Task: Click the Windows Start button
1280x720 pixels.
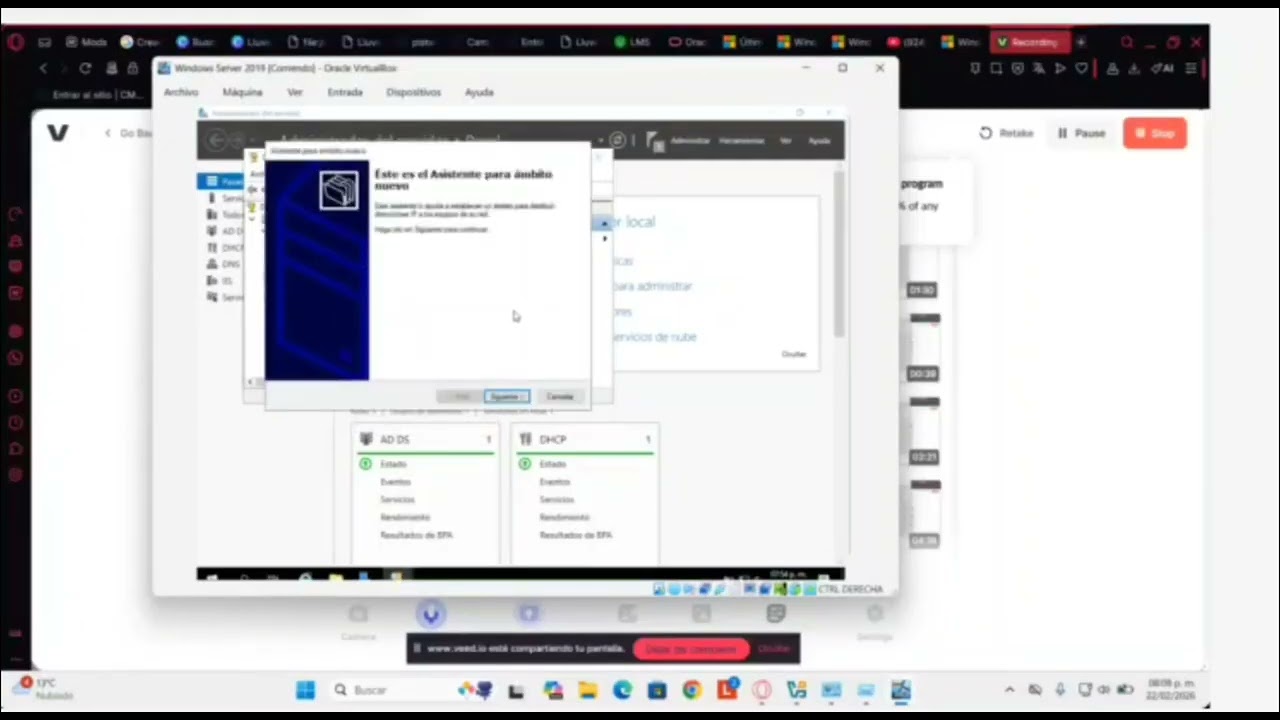Action: (x=305, y=690)
